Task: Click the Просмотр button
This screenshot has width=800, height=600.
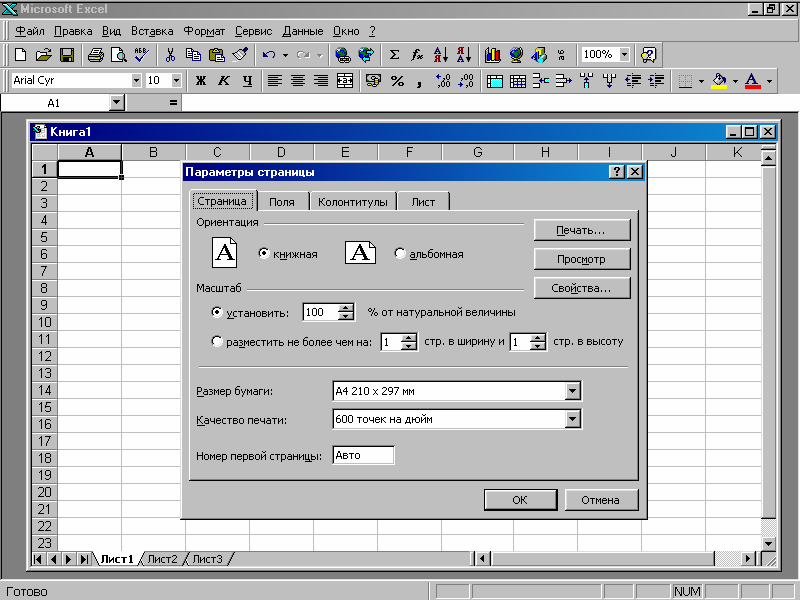Action: pyautogui.click(x=582, y=259)
